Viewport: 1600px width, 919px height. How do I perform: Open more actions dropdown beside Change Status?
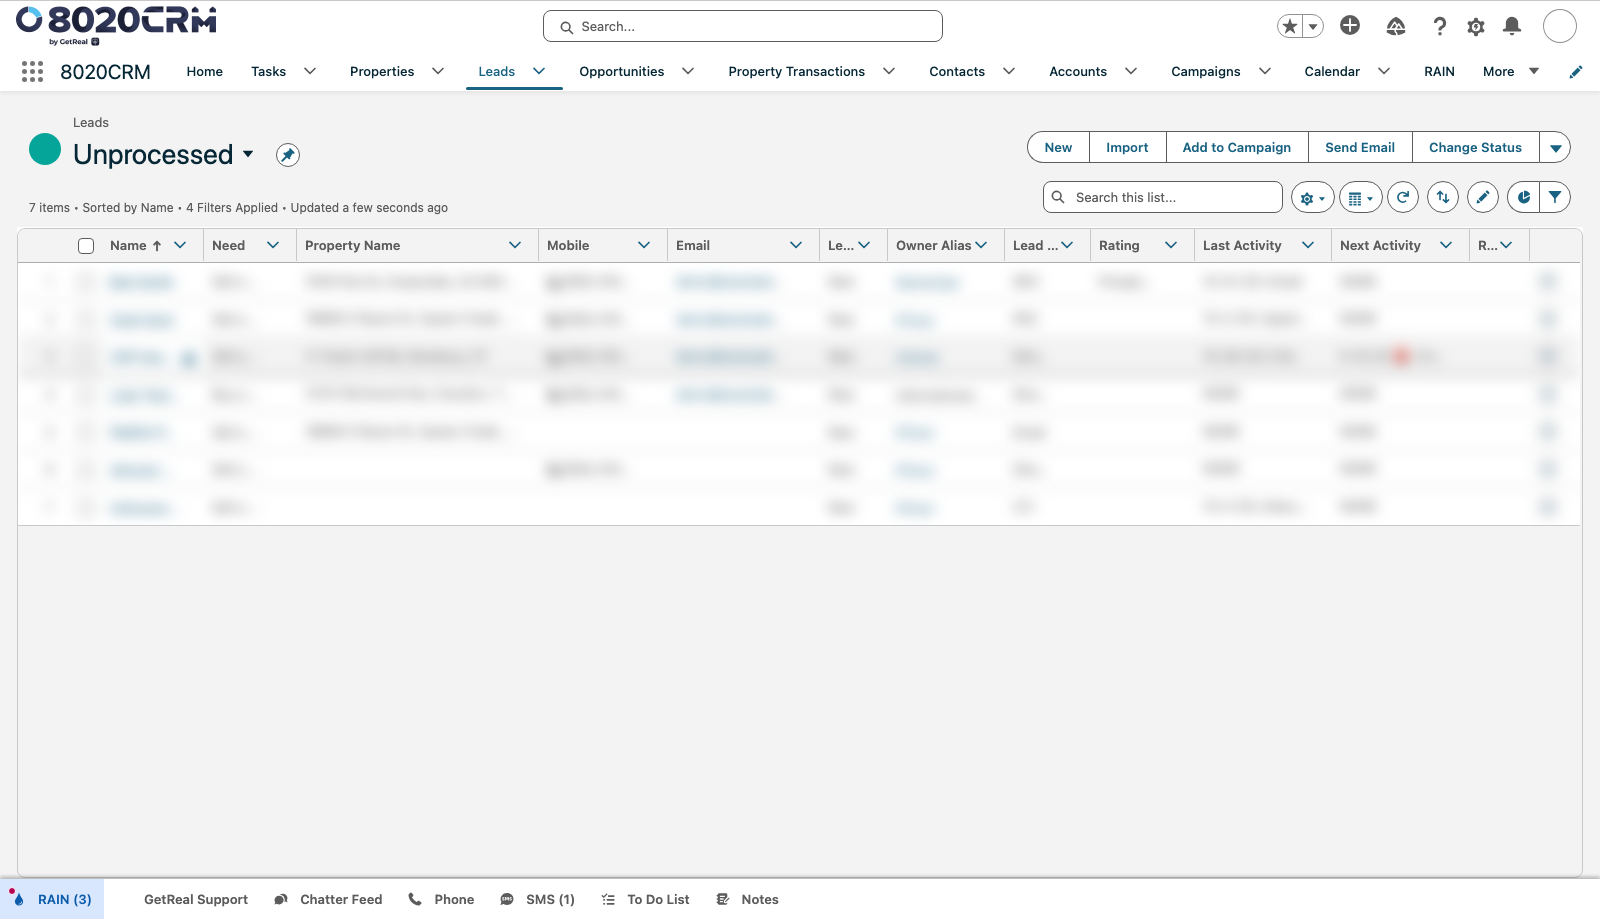(x=1555, y=148)
